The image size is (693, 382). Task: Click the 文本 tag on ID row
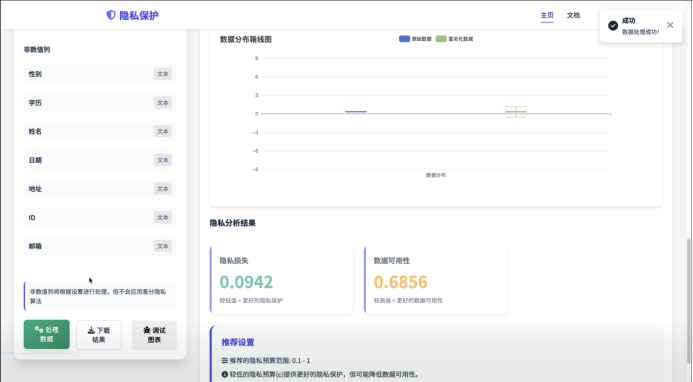click(x=163, y=218)
